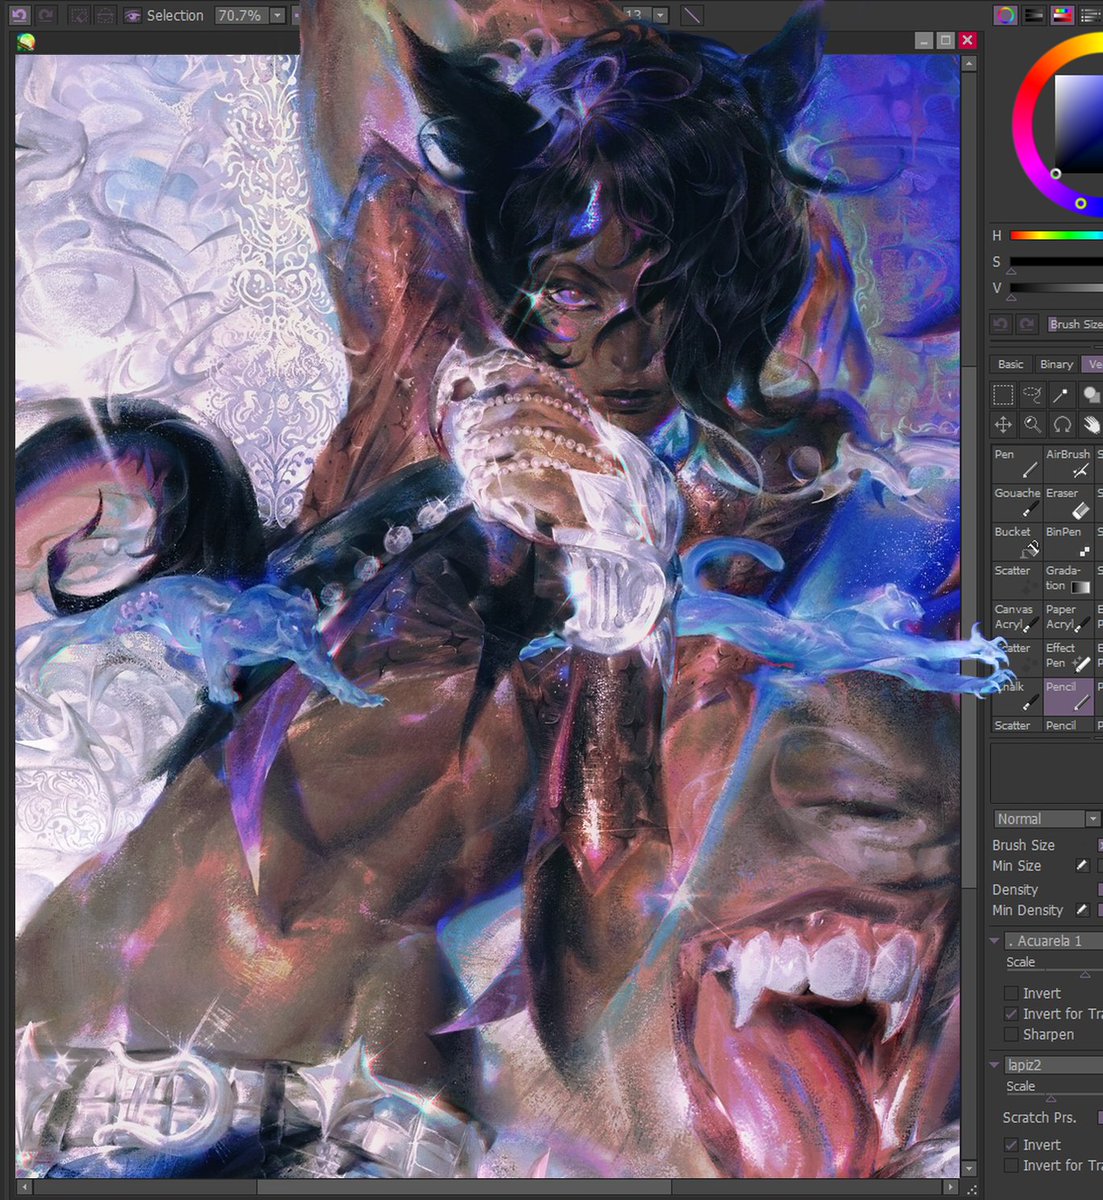Click small undo icon beside Brush Size button
Screen dimensions: 1103x1200
pos(1000,324)
